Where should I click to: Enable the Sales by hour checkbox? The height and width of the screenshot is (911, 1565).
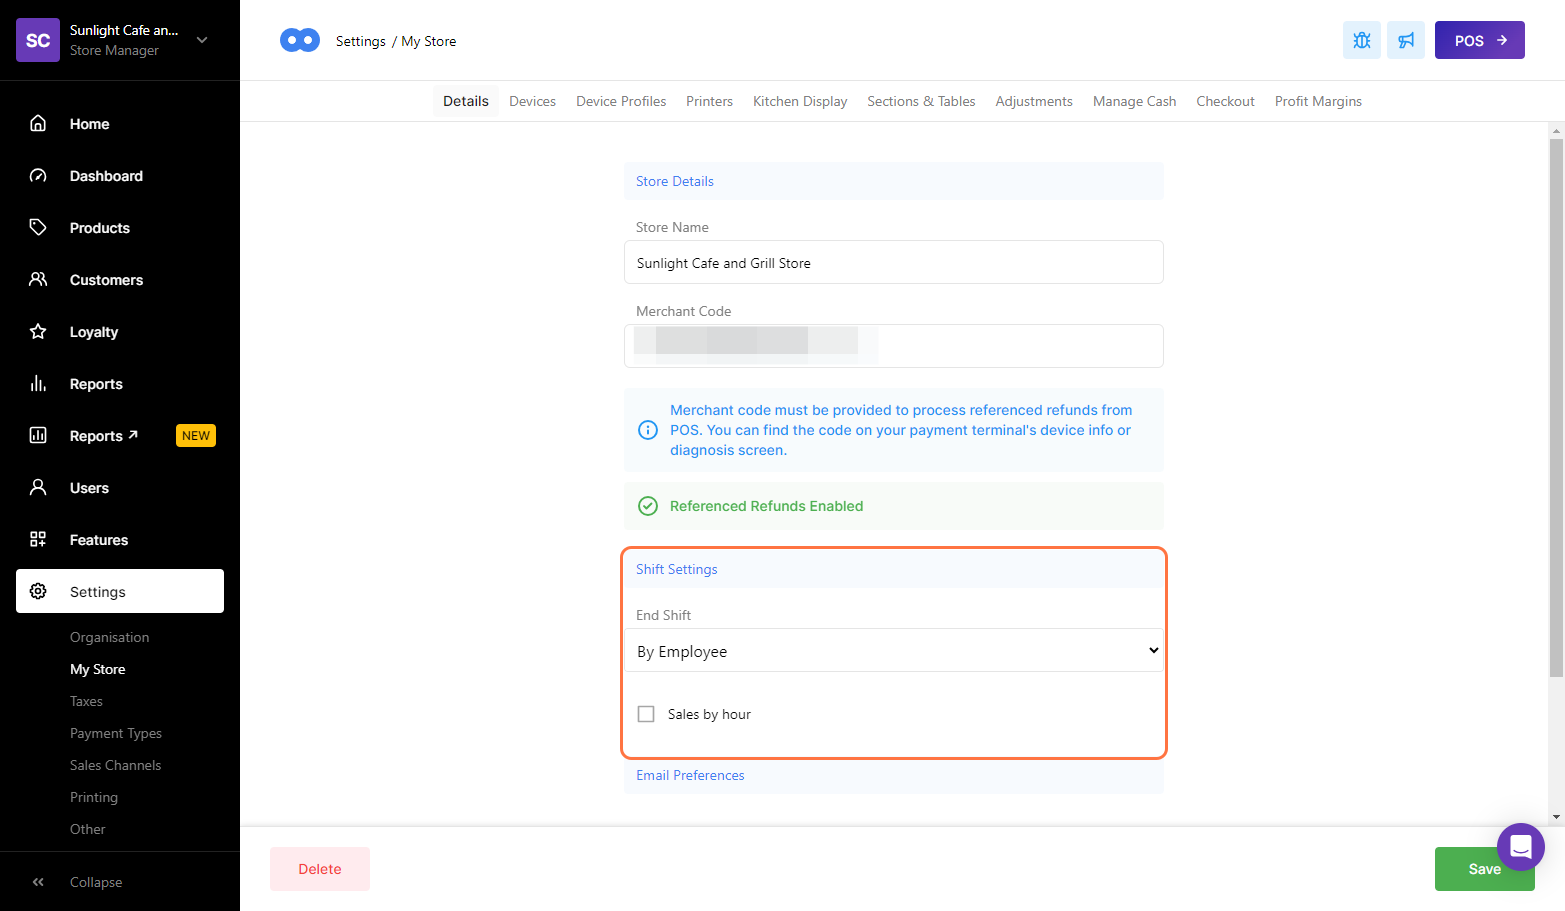point(646,714)
